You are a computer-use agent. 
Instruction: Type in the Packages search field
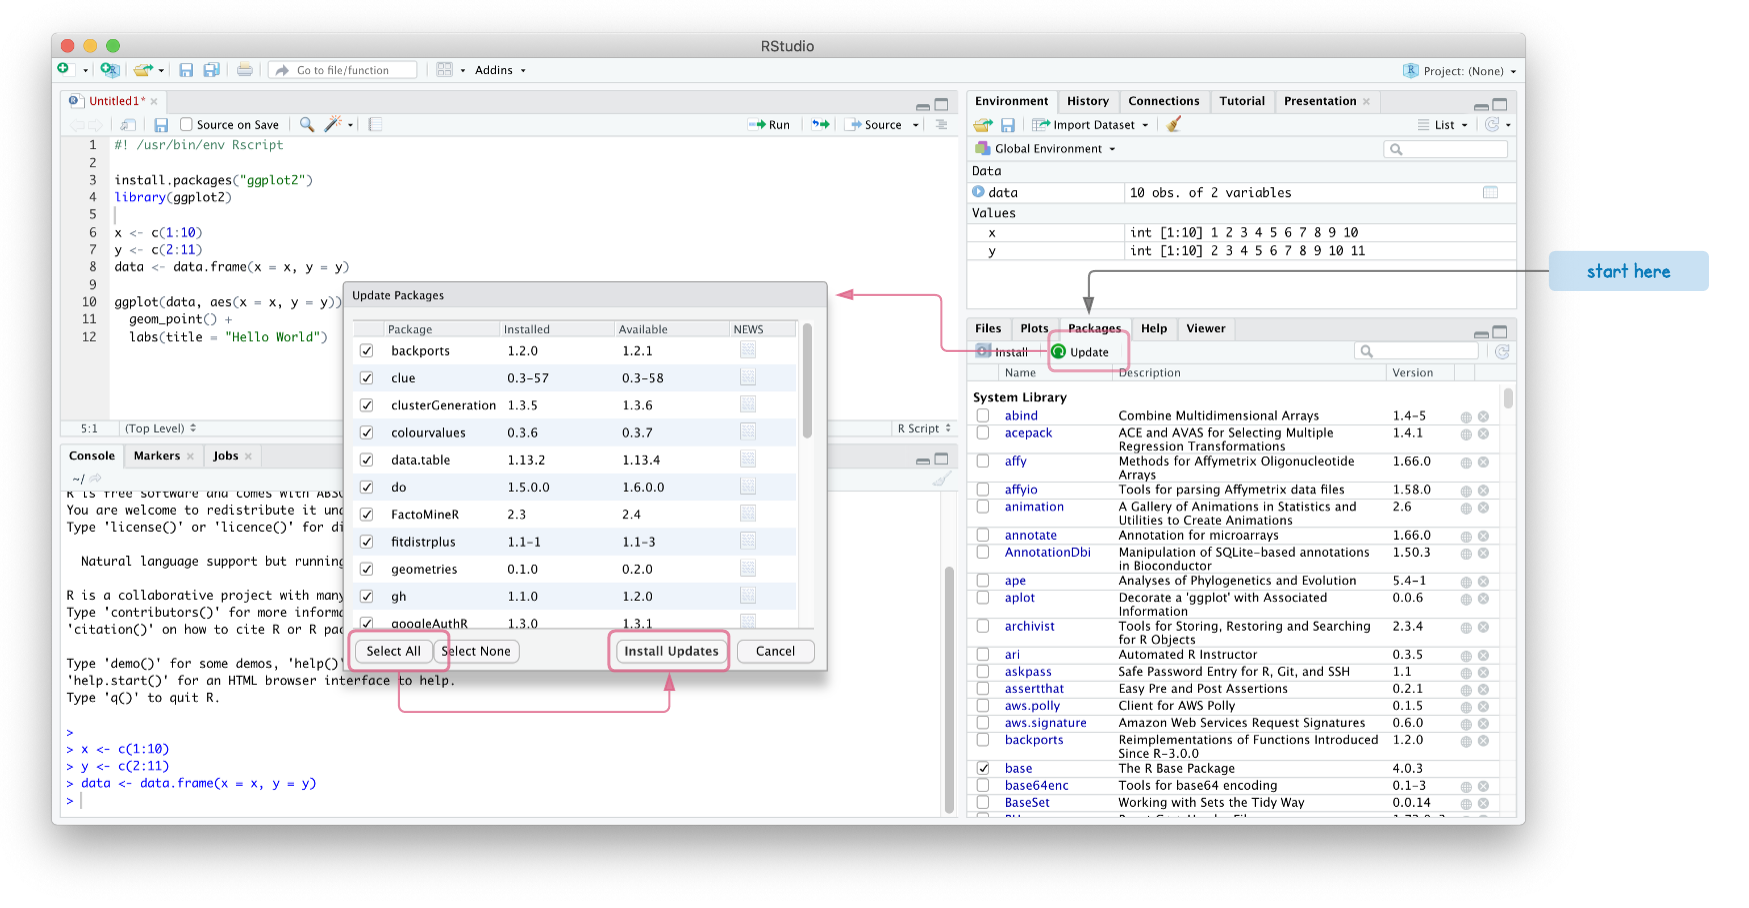coord(1417,350)
